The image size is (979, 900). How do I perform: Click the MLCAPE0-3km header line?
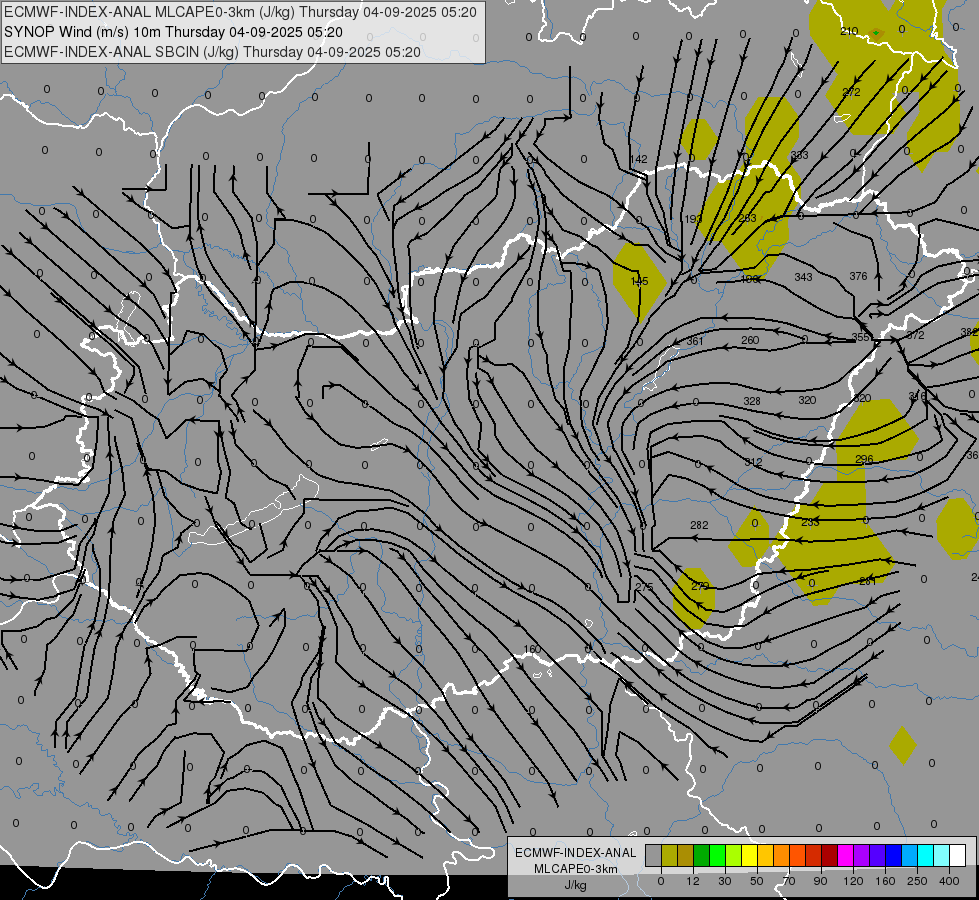(240, 12)
